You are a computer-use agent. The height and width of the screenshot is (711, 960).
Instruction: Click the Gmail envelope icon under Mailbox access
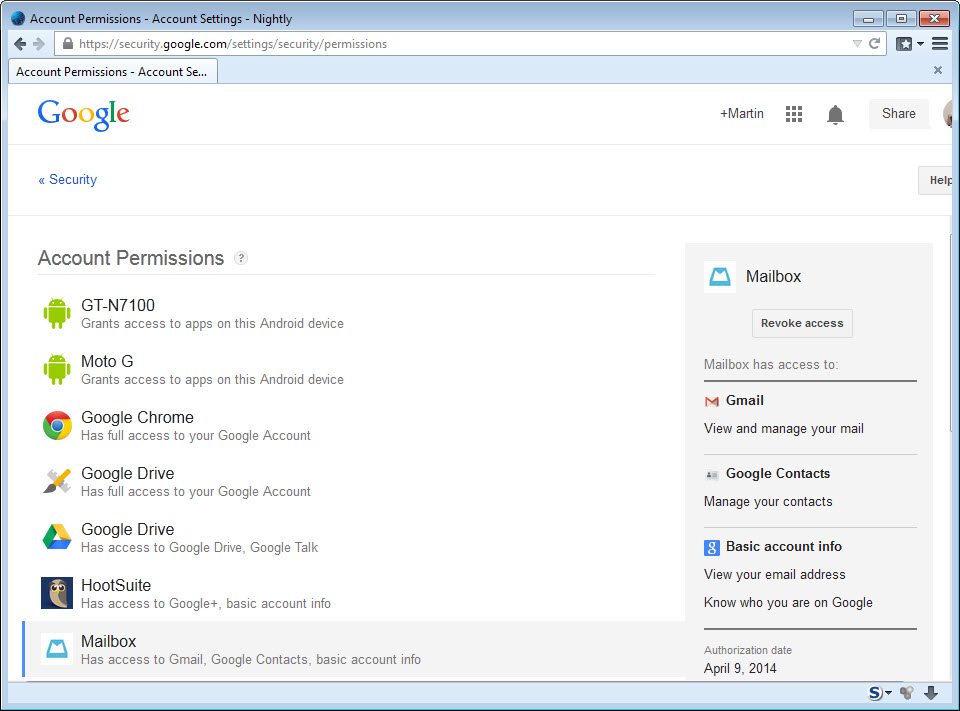(712, 400)
